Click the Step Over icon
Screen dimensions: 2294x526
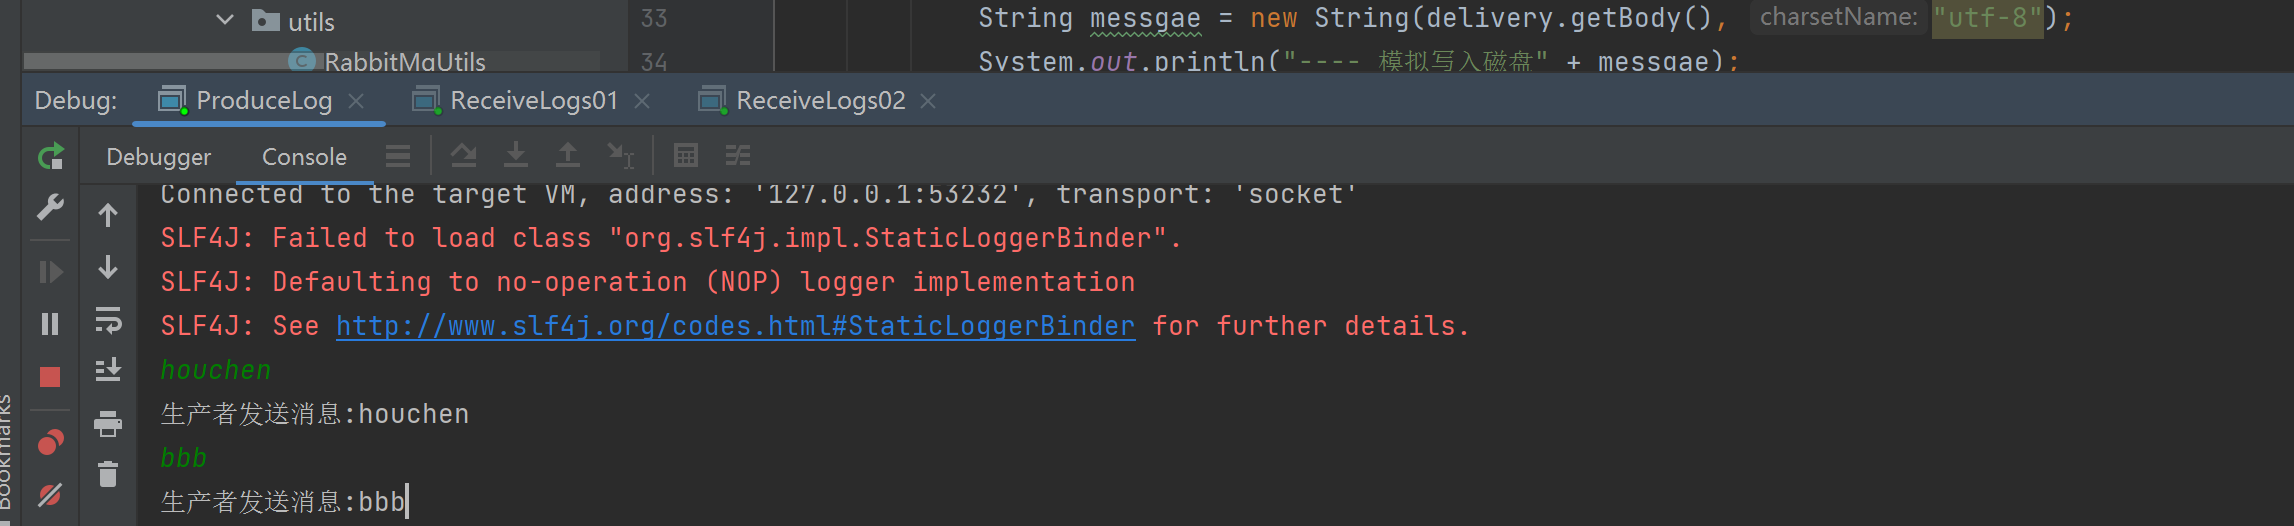point(463,155)
